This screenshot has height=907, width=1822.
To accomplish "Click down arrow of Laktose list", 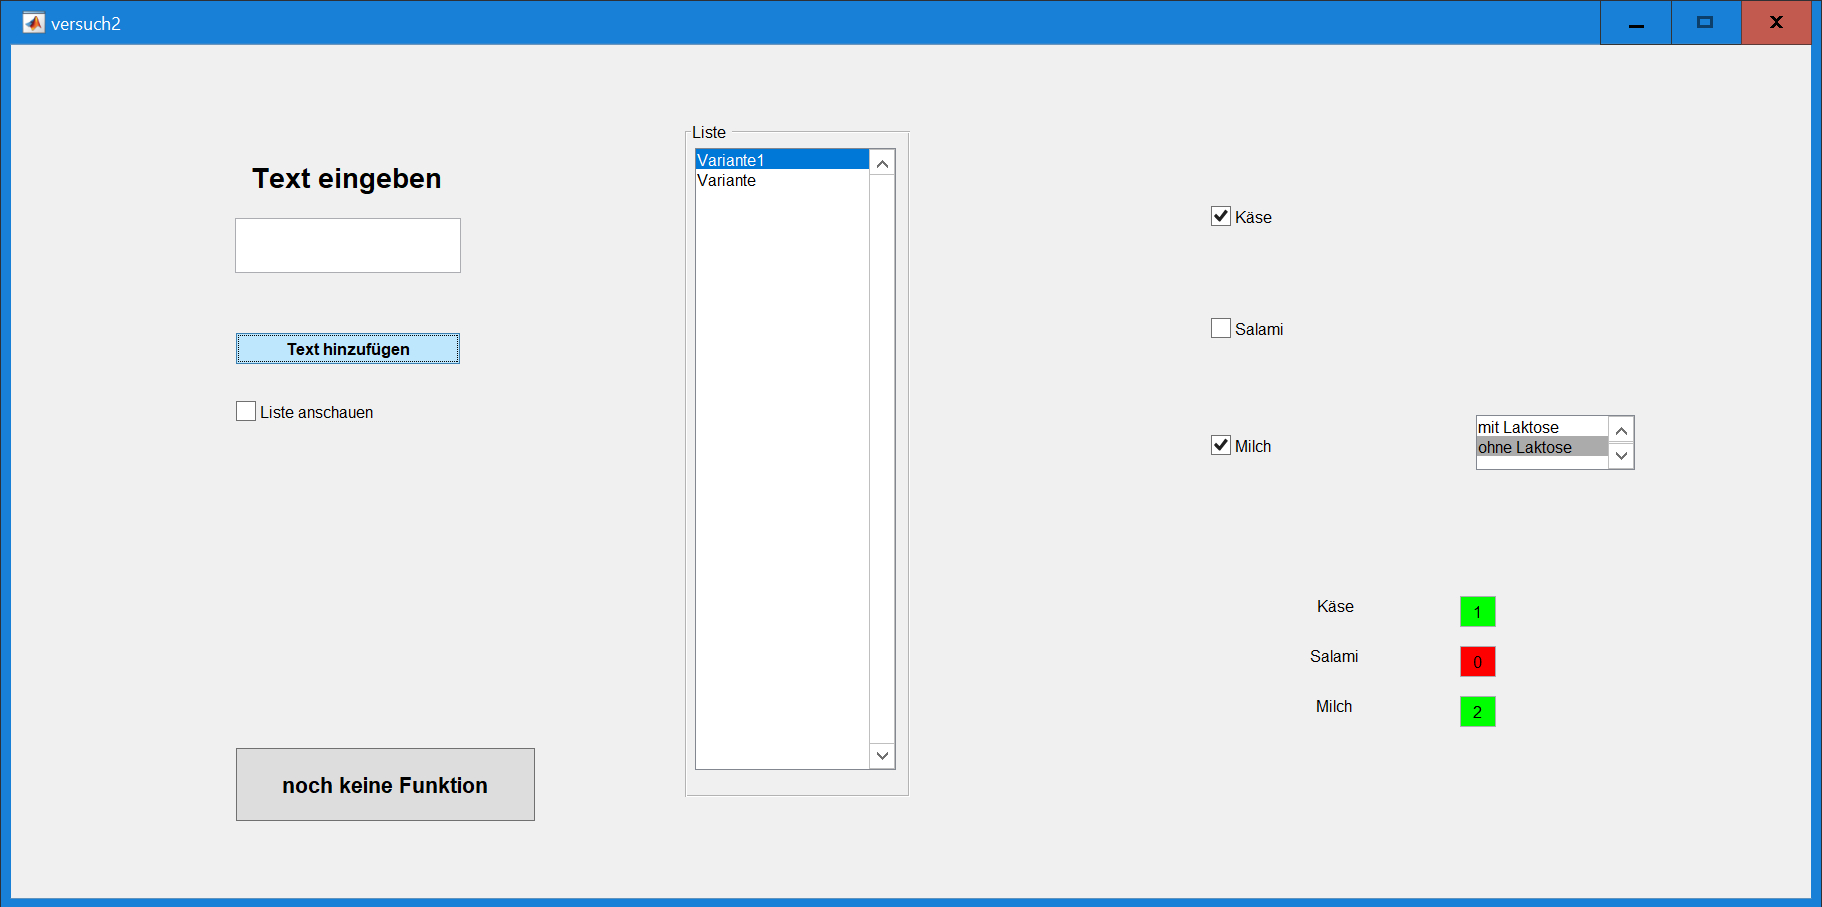I will point(1622,456).
